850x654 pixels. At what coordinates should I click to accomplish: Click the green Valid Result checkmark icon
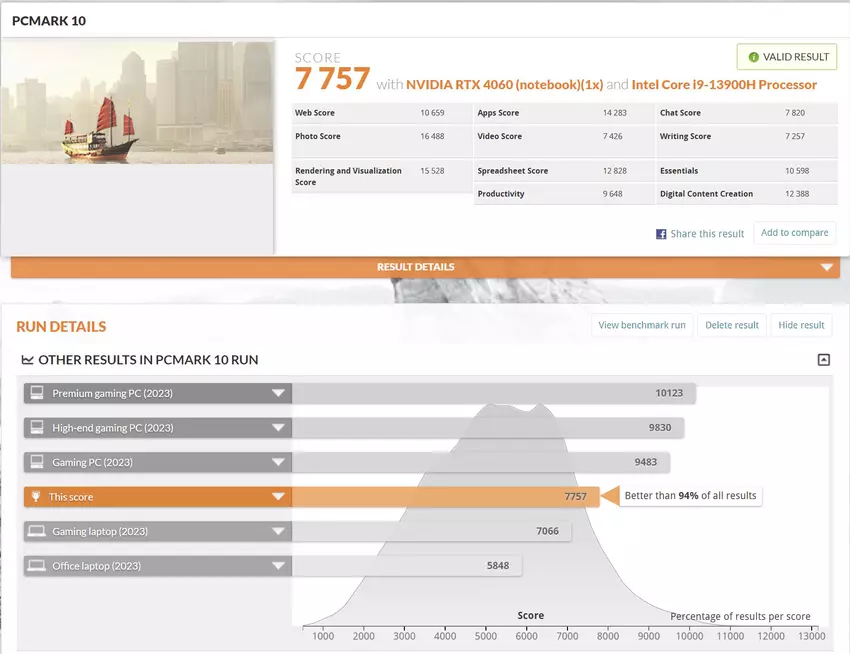point(753,57)
